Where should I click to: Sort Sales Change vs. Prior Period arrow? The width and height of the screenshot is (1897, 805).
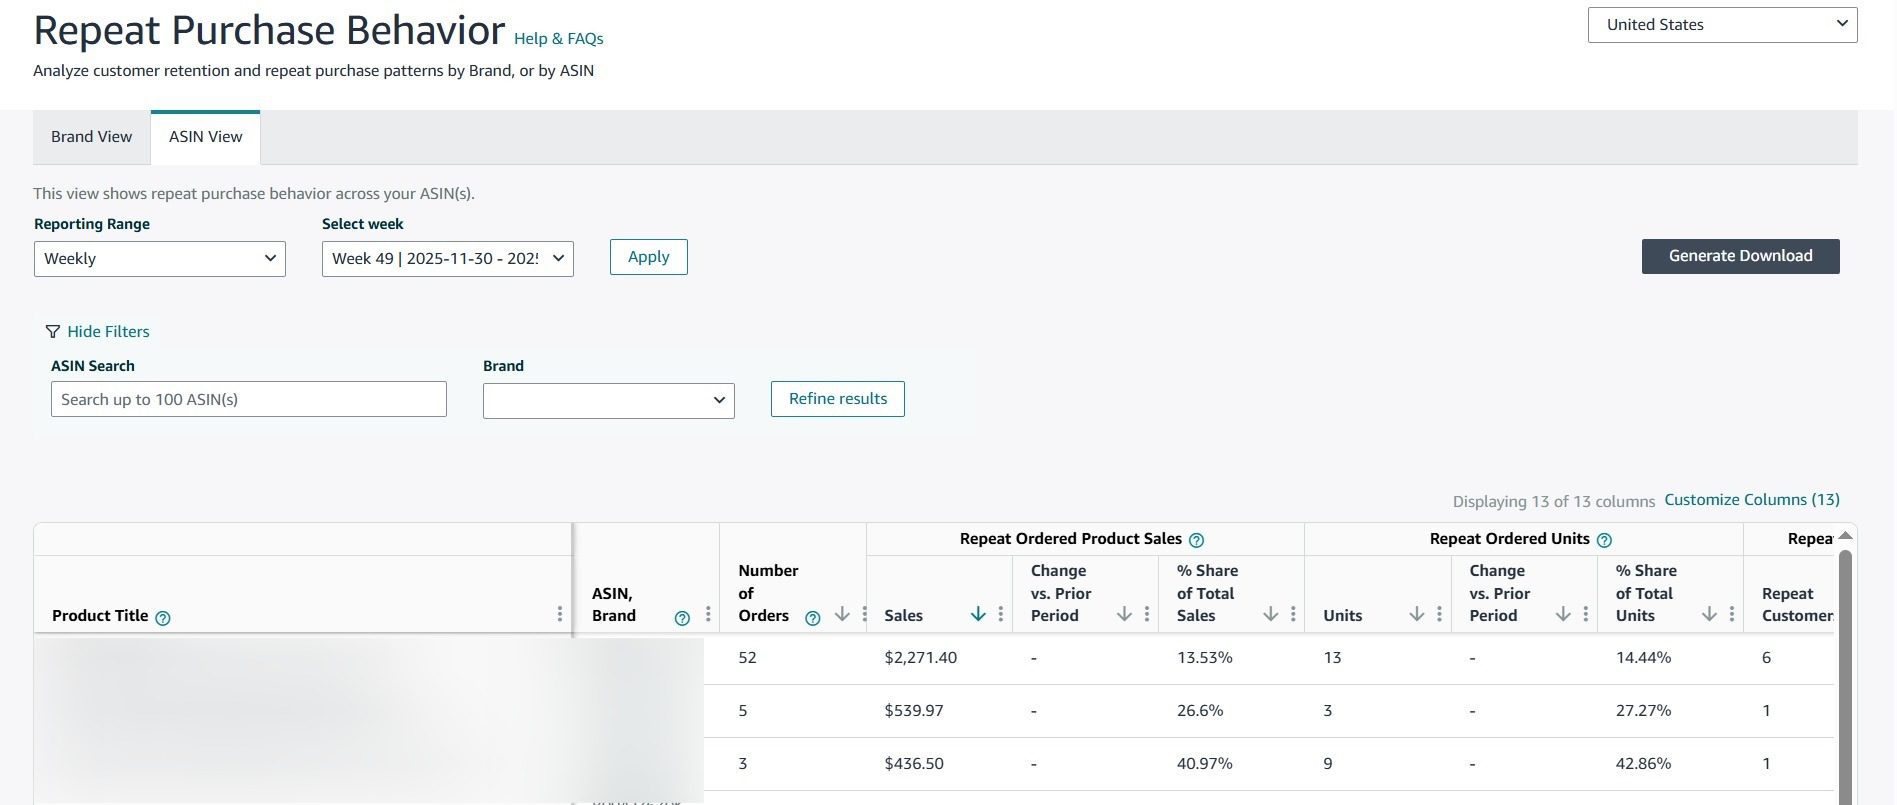pyautogui.click(x=1124, y=614)
